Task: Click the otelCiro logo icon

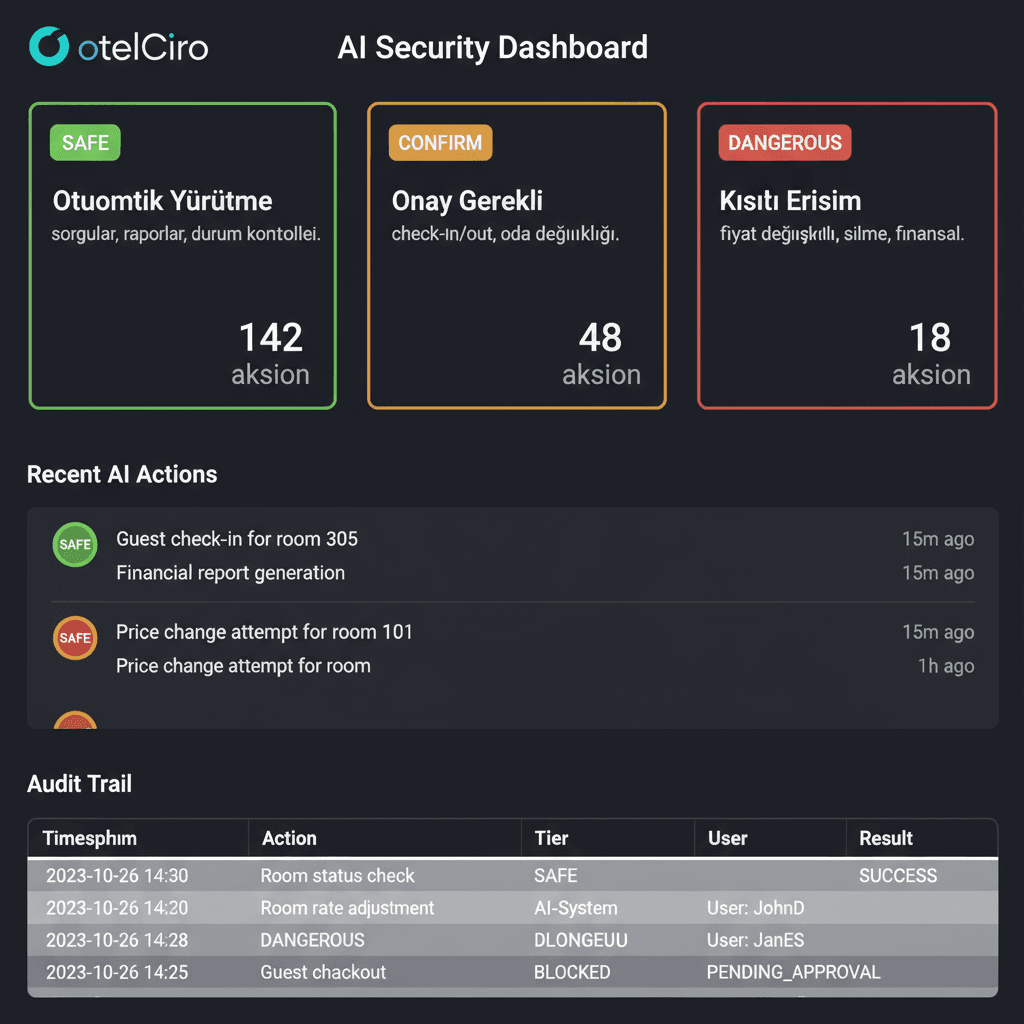Action: (49, 46)
